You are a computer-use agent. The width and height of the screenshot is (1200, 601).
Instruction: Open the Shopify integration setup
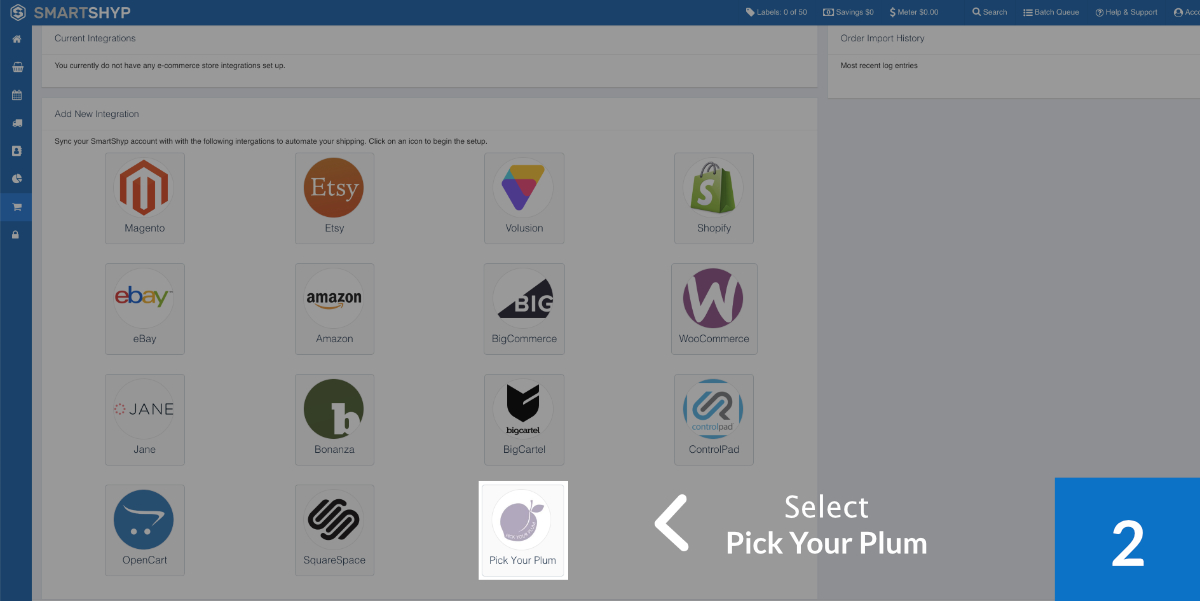(714, 198)
